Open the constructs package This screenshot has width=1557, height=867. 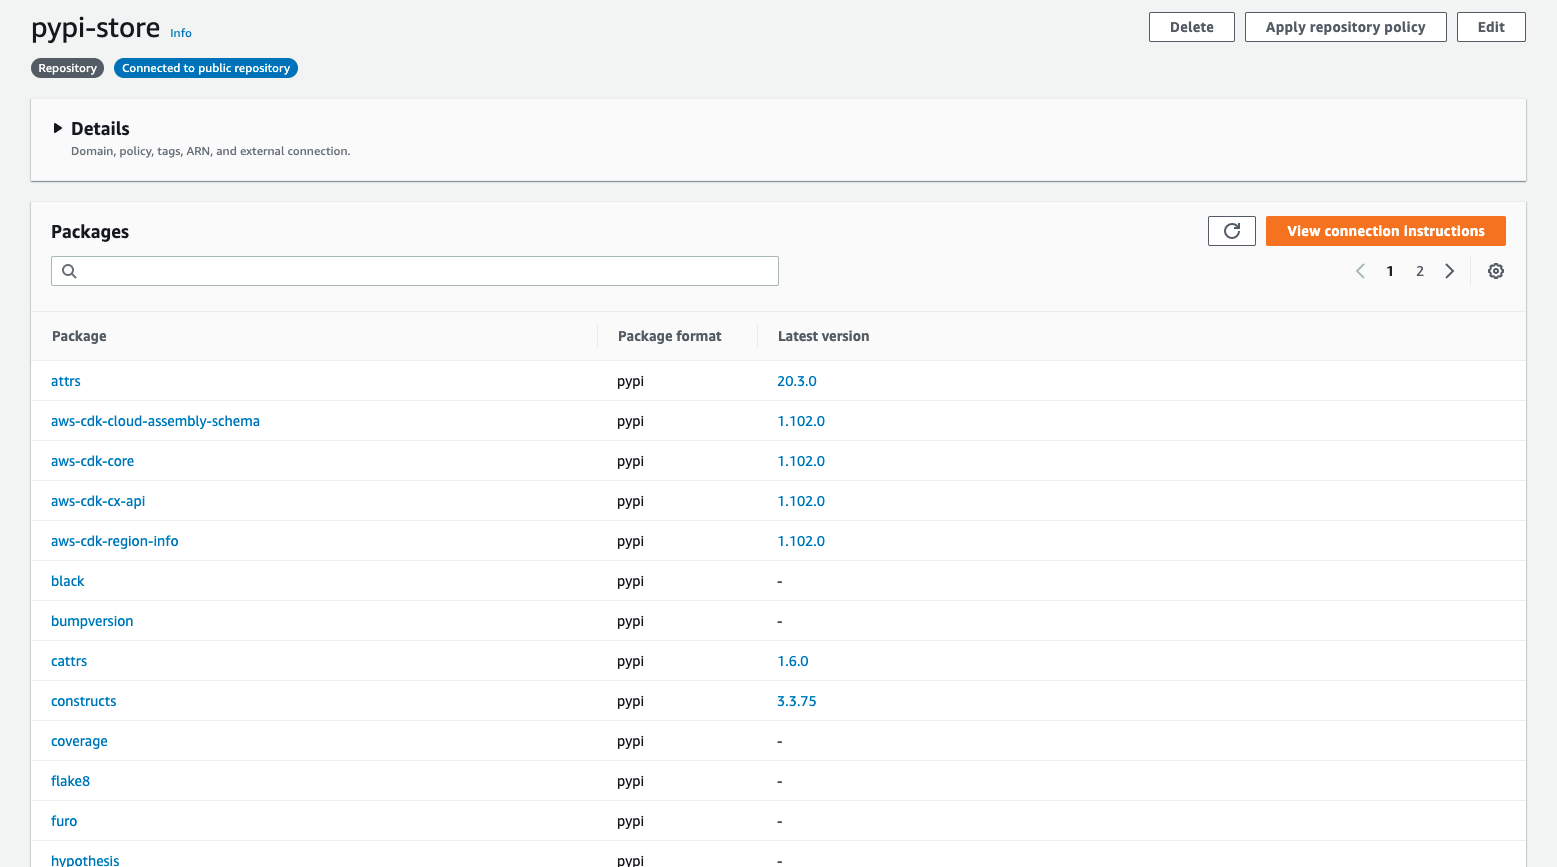coord(84,701)
